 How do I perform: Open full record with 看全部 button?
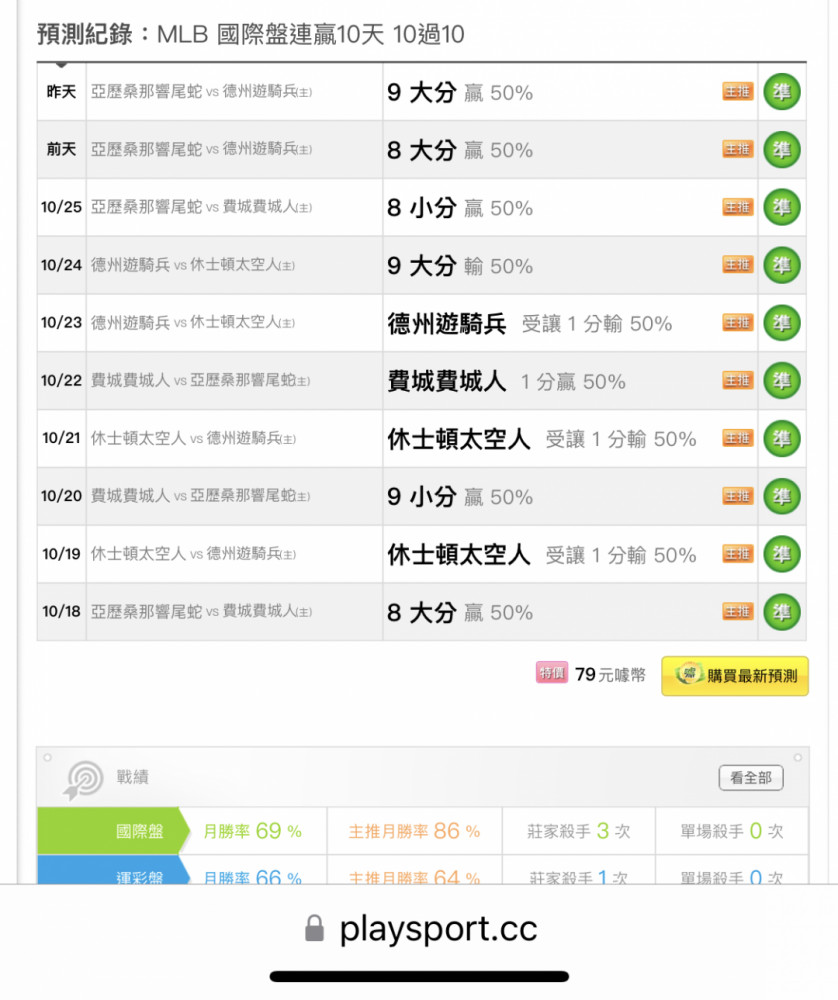click(x=751, y=778)
